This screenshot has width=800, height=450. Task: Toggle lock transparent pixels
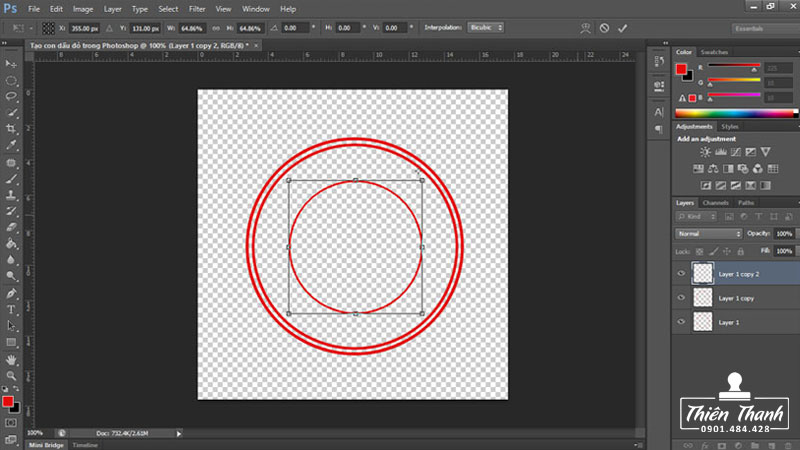click(x=699, y=252)
